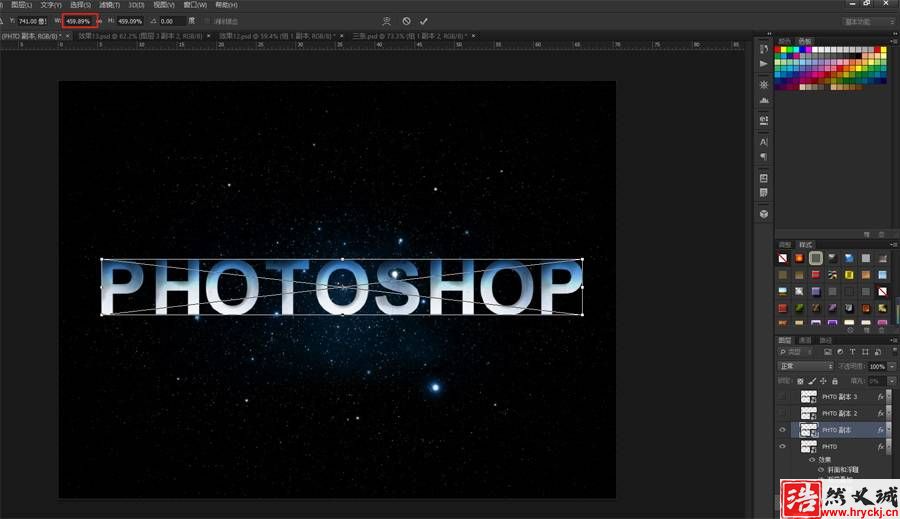Click the link width and height icon
This screenshot has height=519, width=900.
(99, 21)
